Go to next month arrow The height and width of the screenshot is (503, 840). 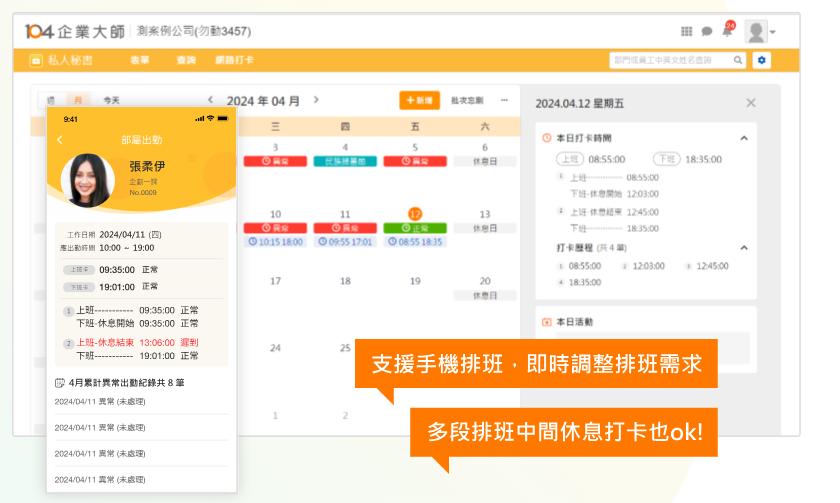[316, 100]
